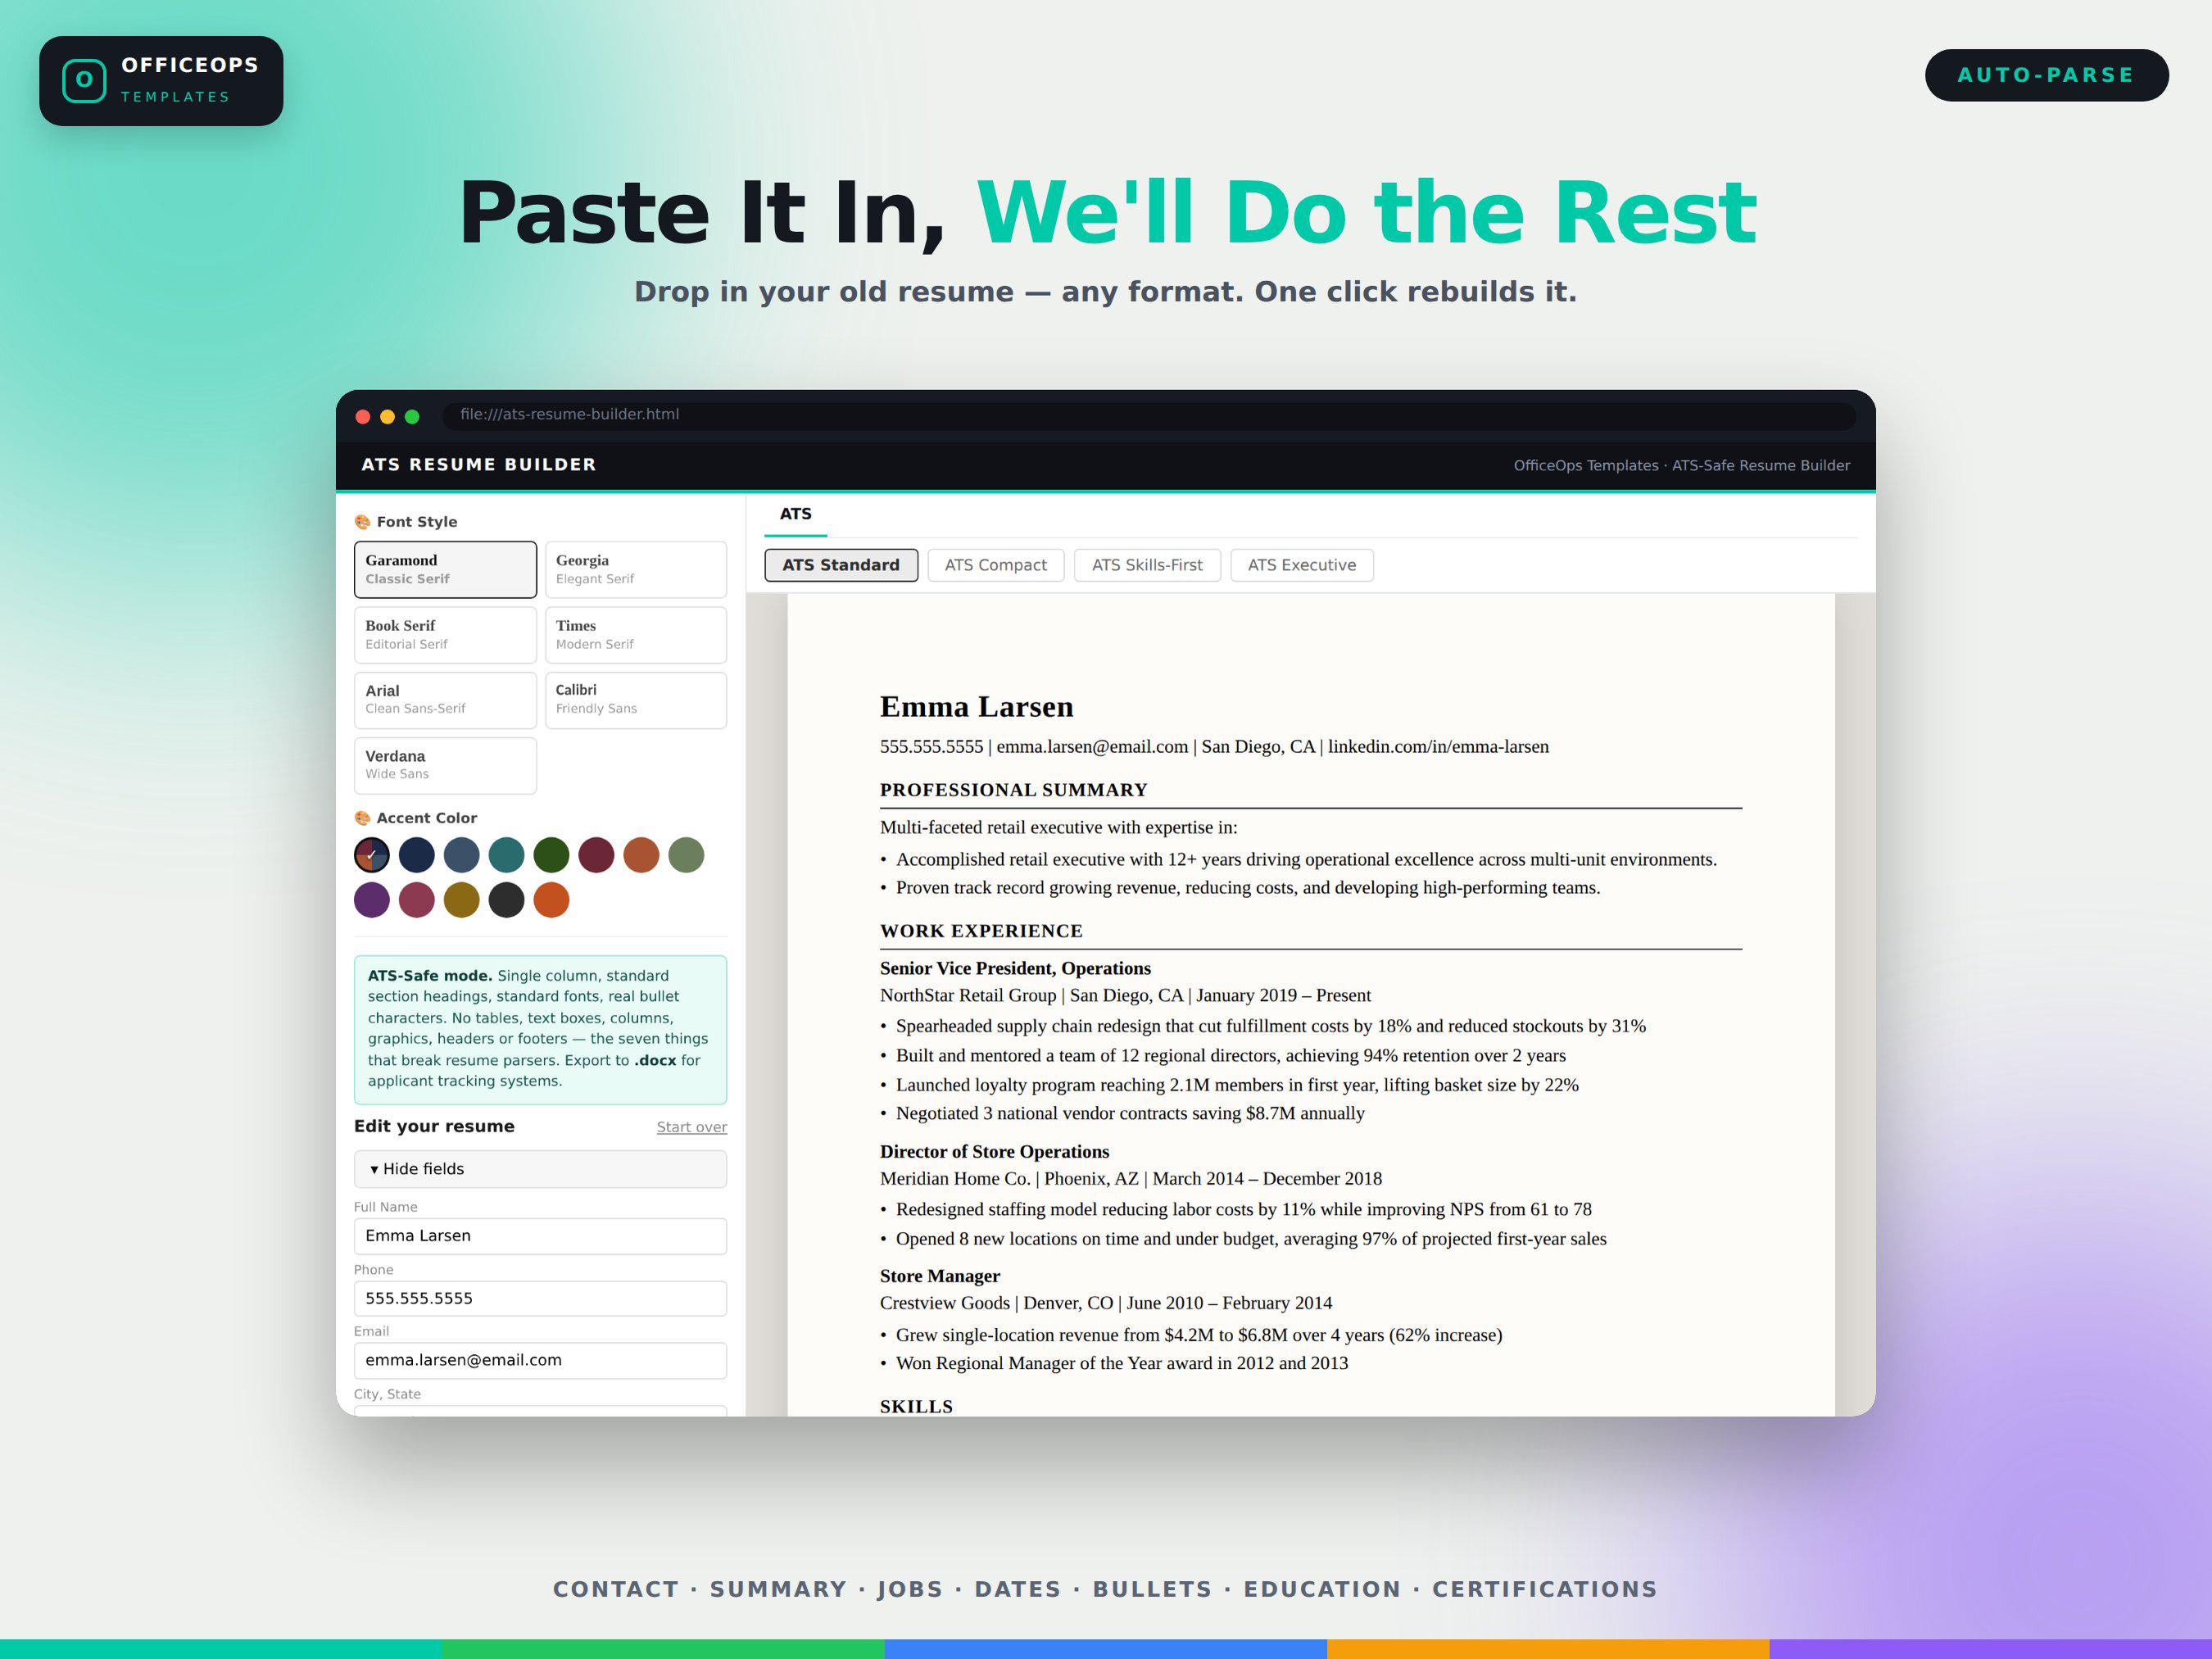The image size is (2212, 1659).
Task: Select the teal accent color
Action: [x=507, y=855]
